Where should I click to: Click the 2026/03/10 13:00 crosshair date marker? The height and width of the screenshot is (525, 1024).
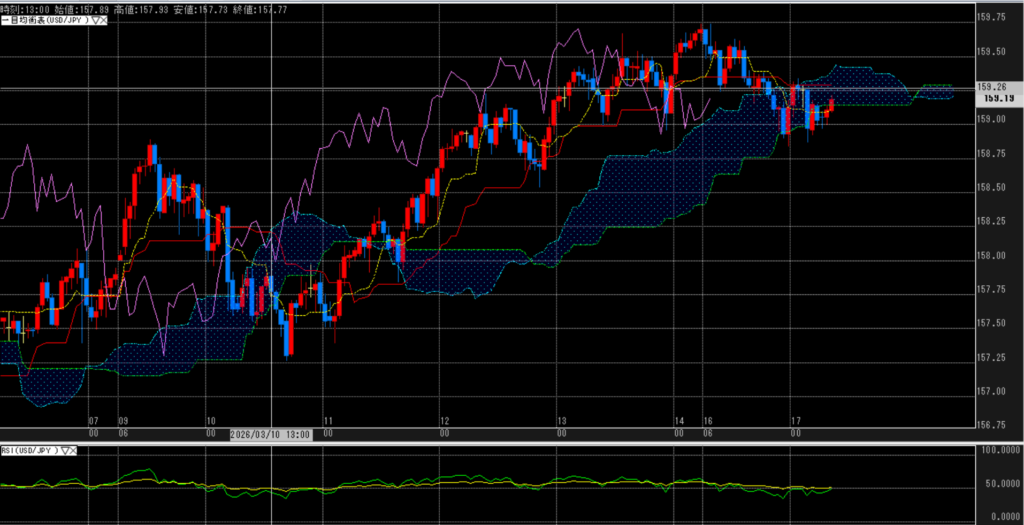pos(270,434)
